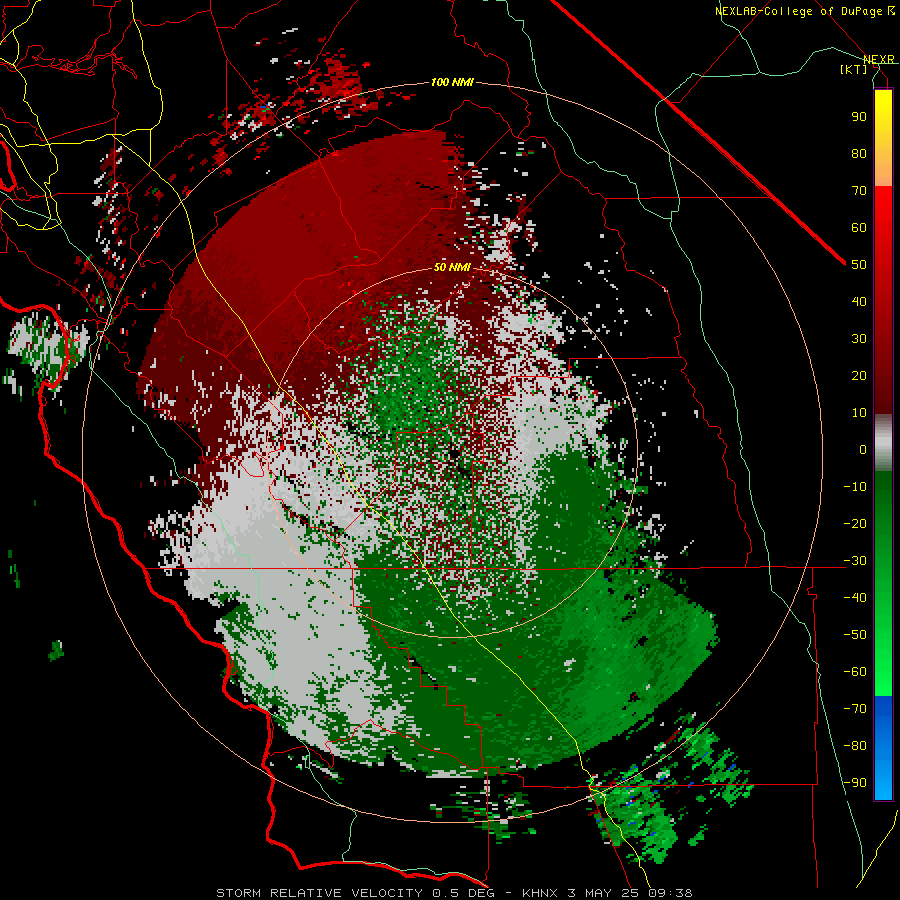The image size is (900, 900).
Task: Click the 50 NMI range ring label
Action: pos(452,267)
